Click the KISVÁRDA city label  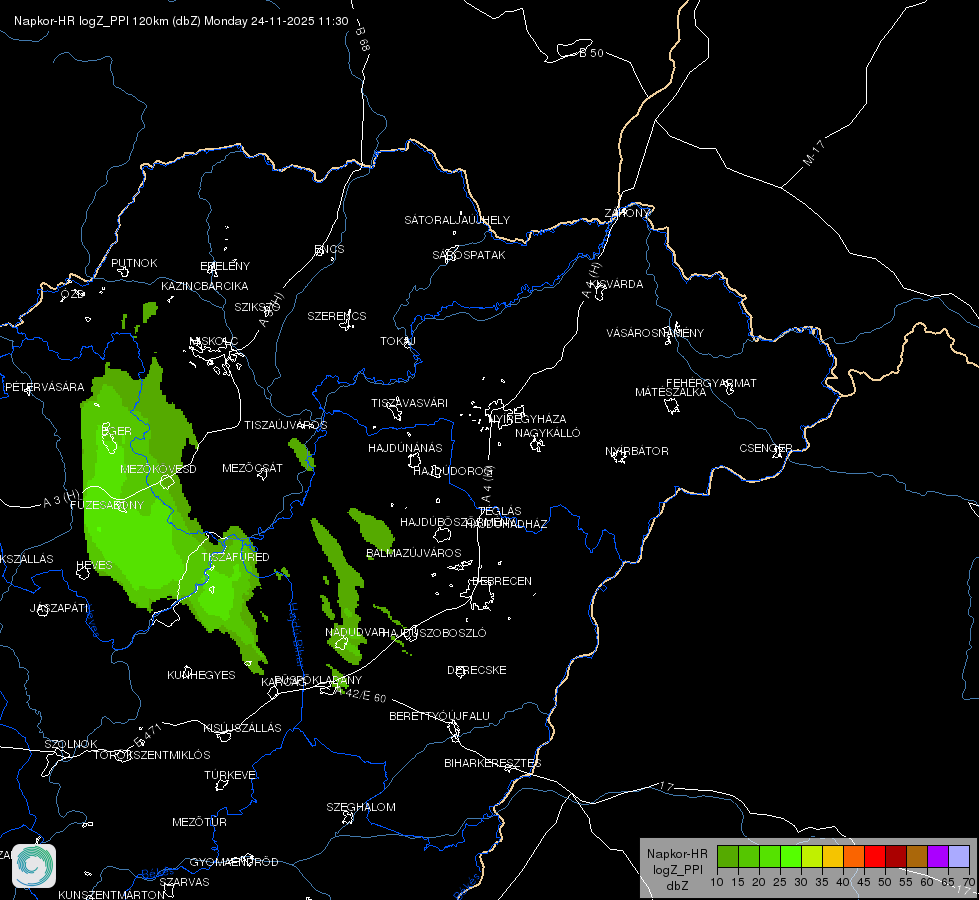tap(616, 284)
